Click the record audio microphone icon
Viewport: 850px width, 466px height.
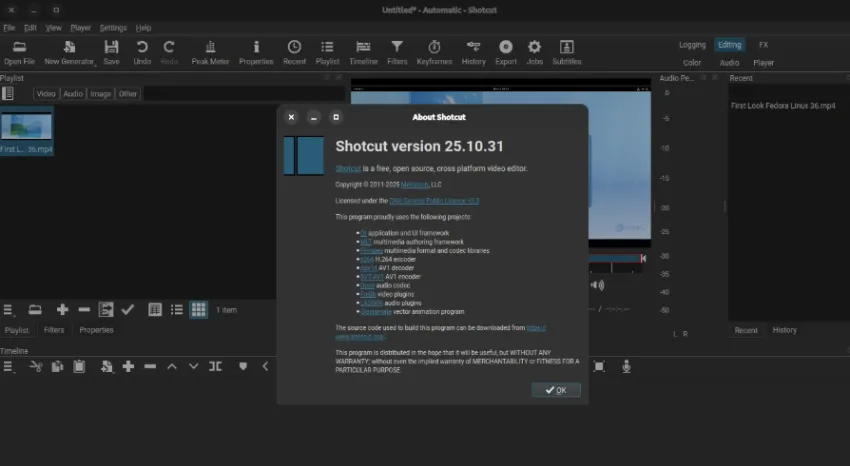[x=627, y=367]
